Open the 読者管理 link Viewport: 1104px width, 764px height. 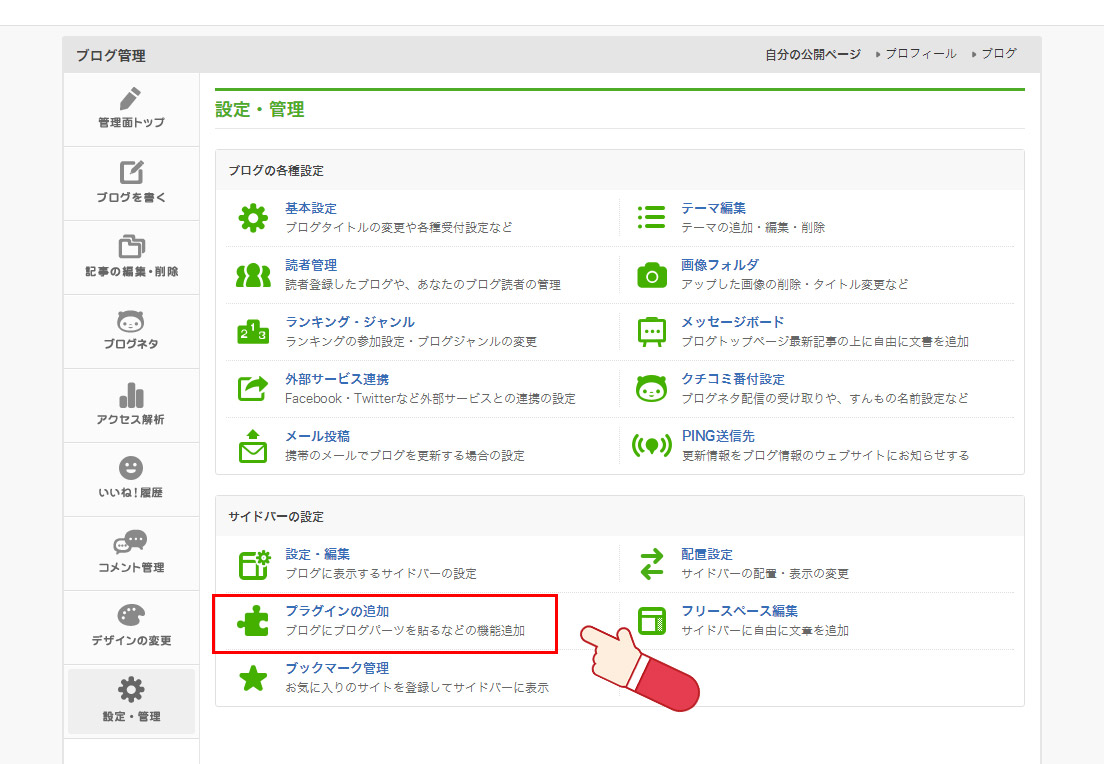(x=310, y=265)
